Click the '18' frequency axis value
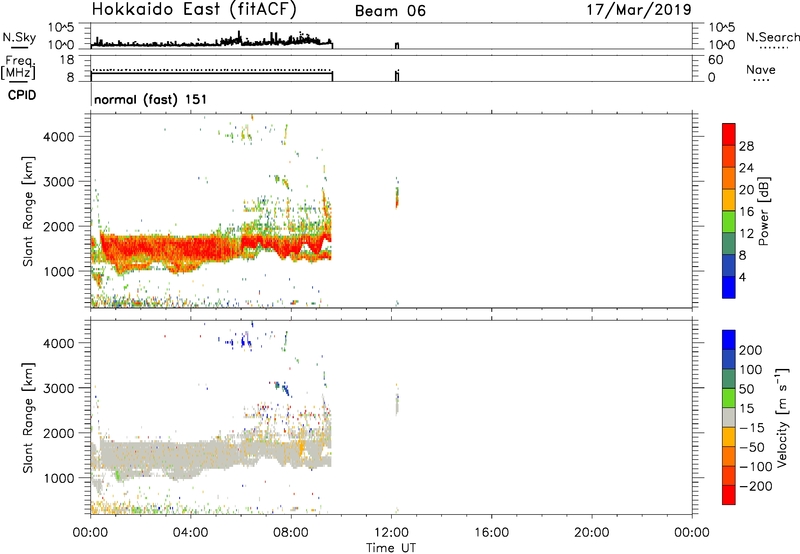Screen dimensions: 800x554 (67, 60)
